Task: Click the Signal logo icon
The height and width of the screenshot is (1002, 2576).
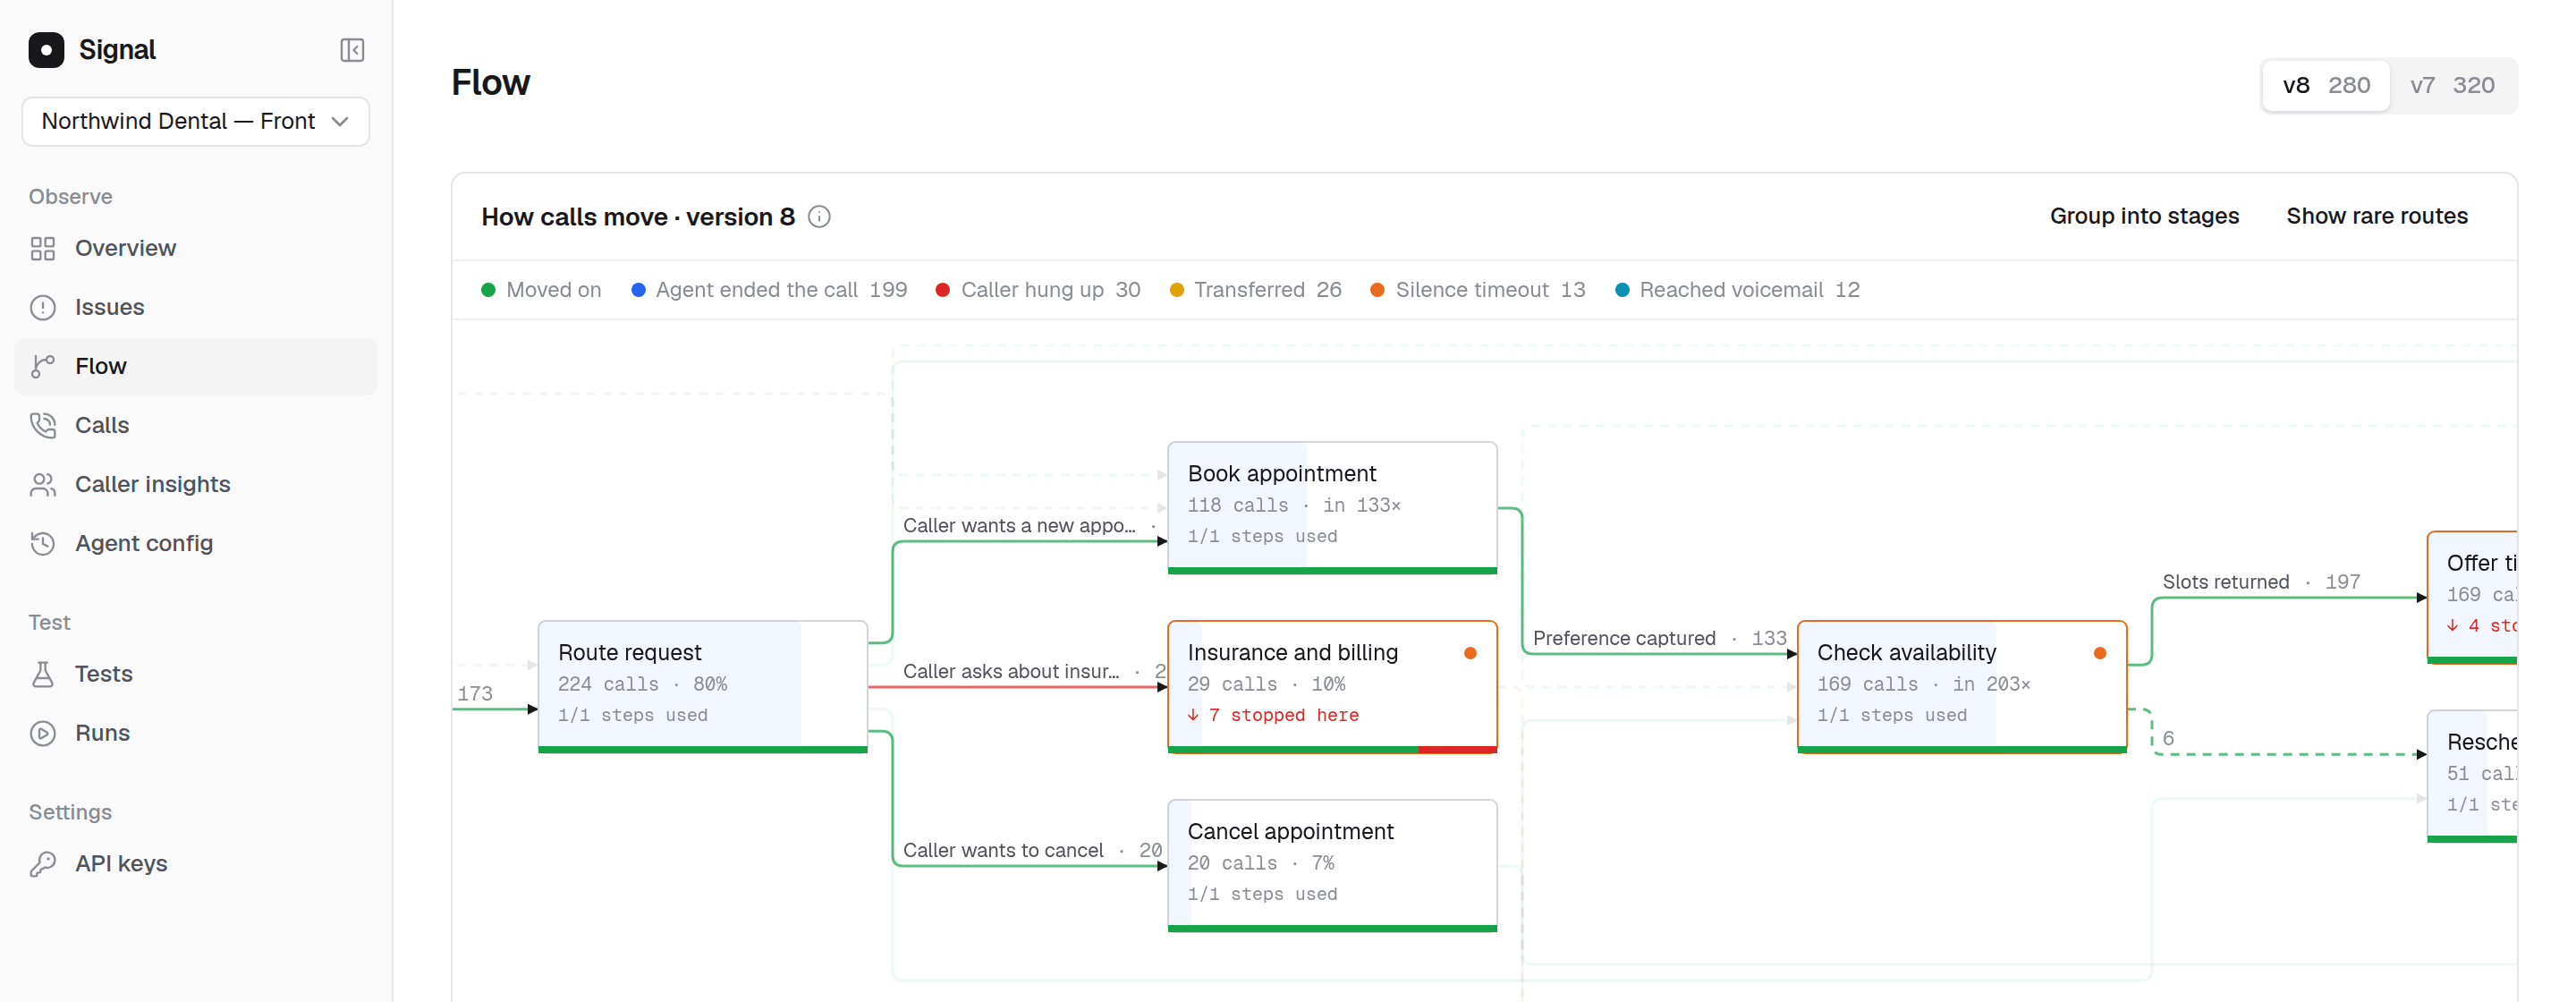Action: pyautogui.click(x=46, y=50)
